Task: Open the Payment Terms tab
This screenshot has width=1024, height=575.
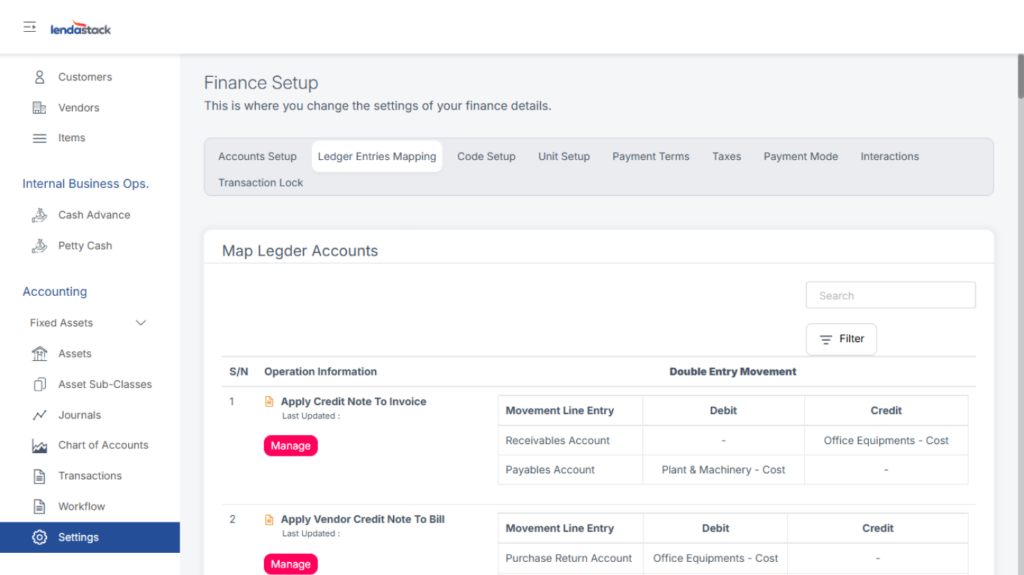Action: (650, 157)
